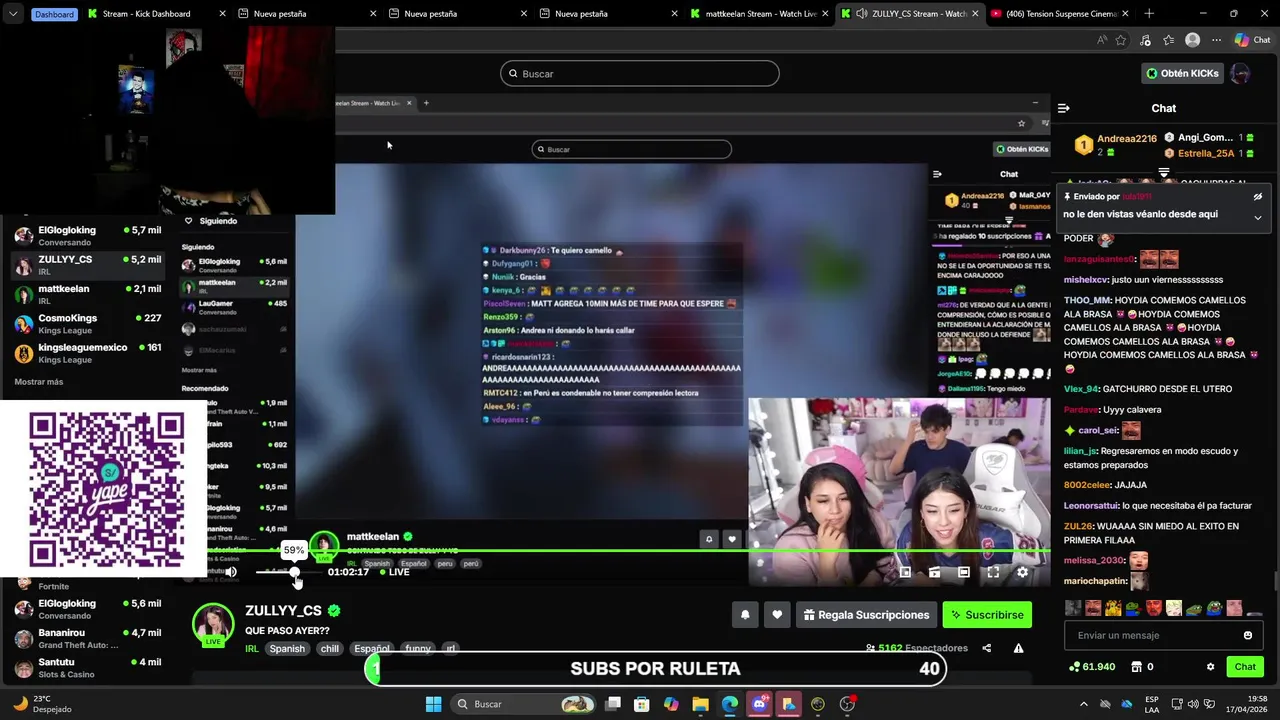The height and width of the screenshot is (720, 1280).
Task: Click Regala Suscripciones button
Action: 866,615
